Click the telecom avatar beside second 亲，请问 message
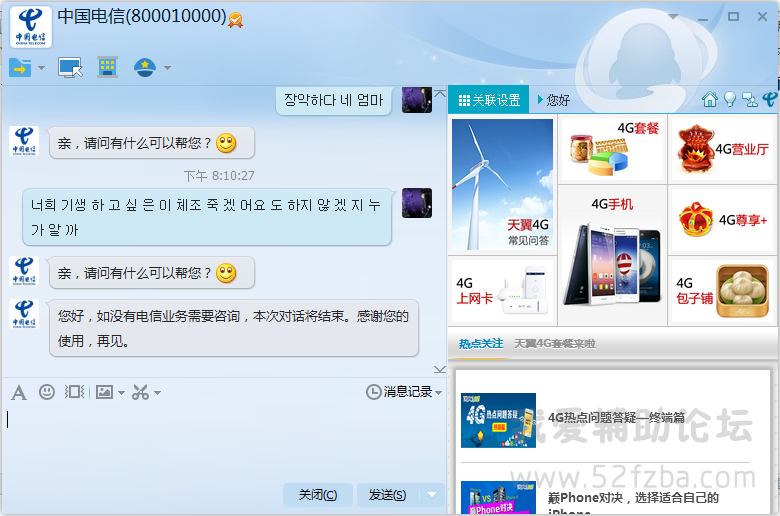Viewport: 780px width, 516px height. point(24,271)
